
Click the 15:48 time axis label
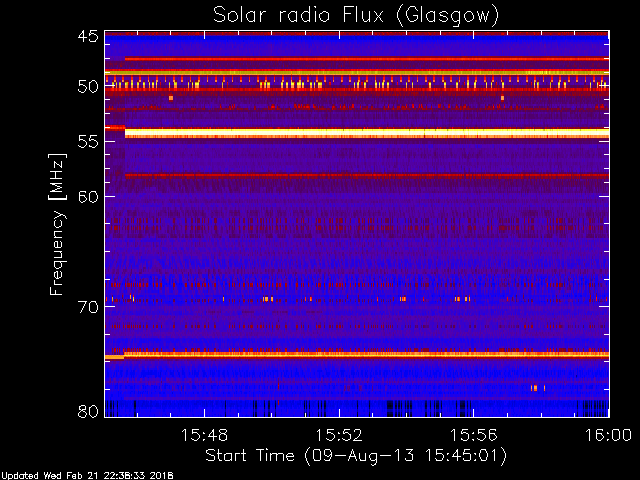tap(204, 435)
